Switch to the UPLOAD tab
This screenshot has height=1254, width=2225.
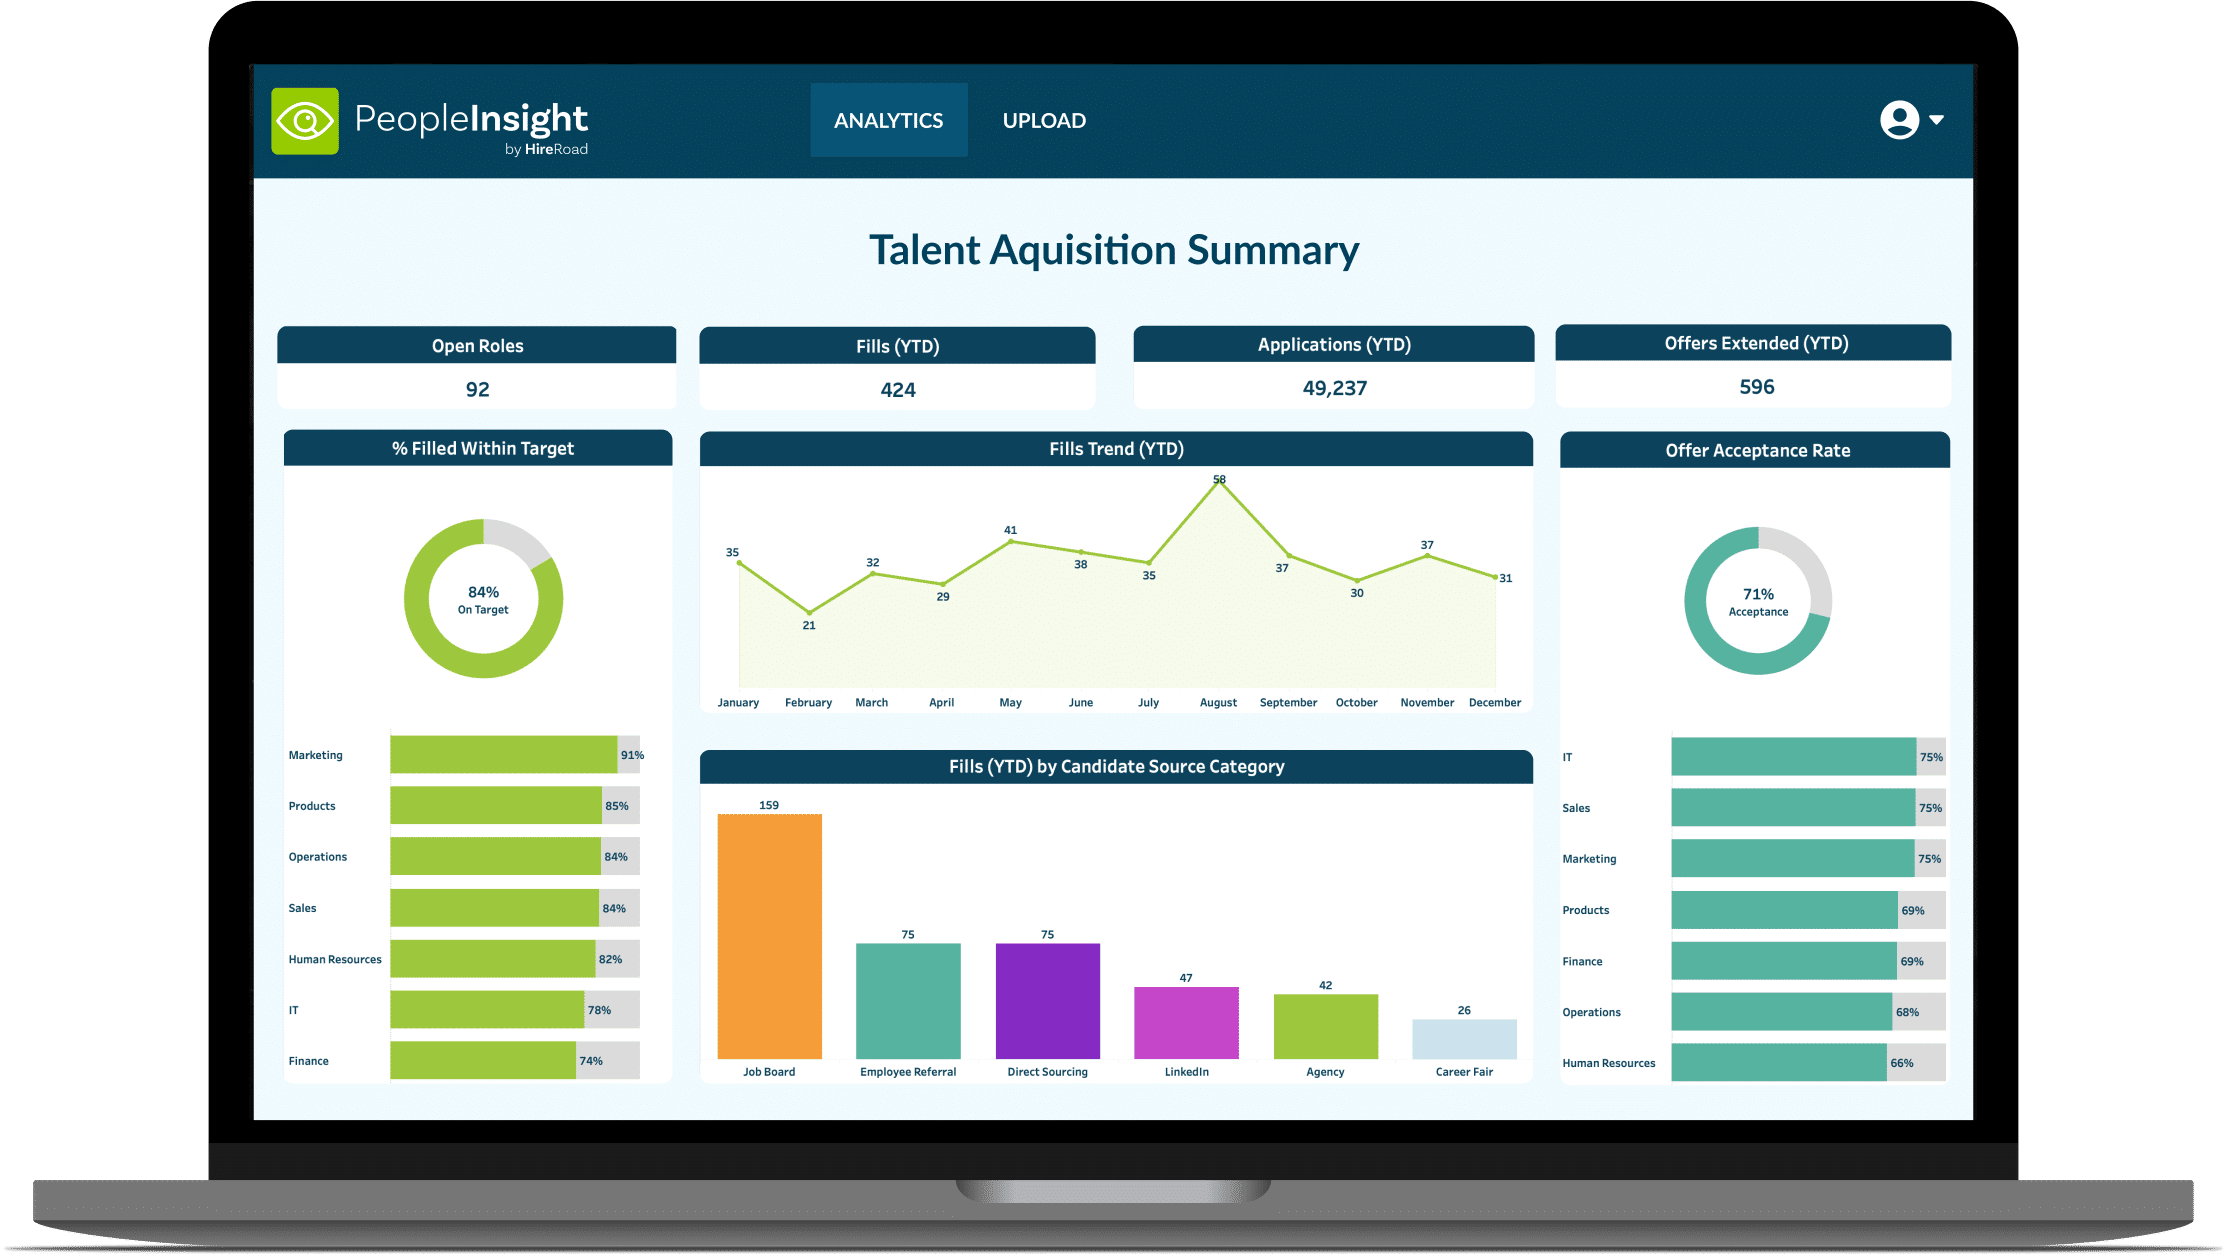click(1044, 120)
